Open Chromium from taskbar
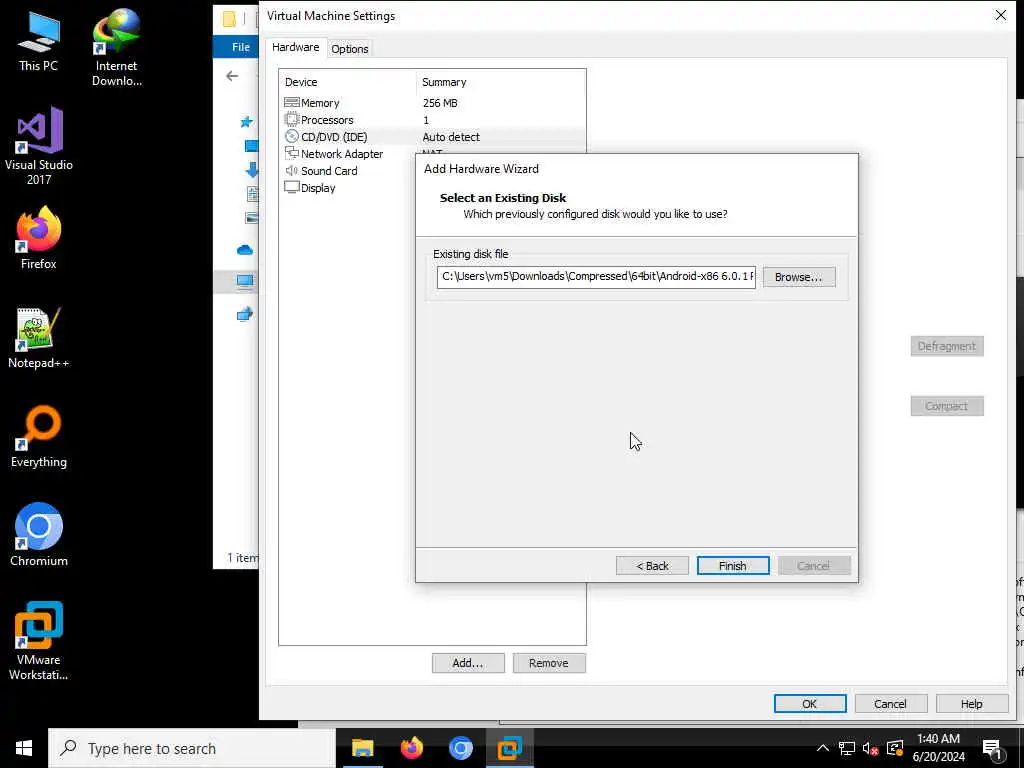 [460, 748]
